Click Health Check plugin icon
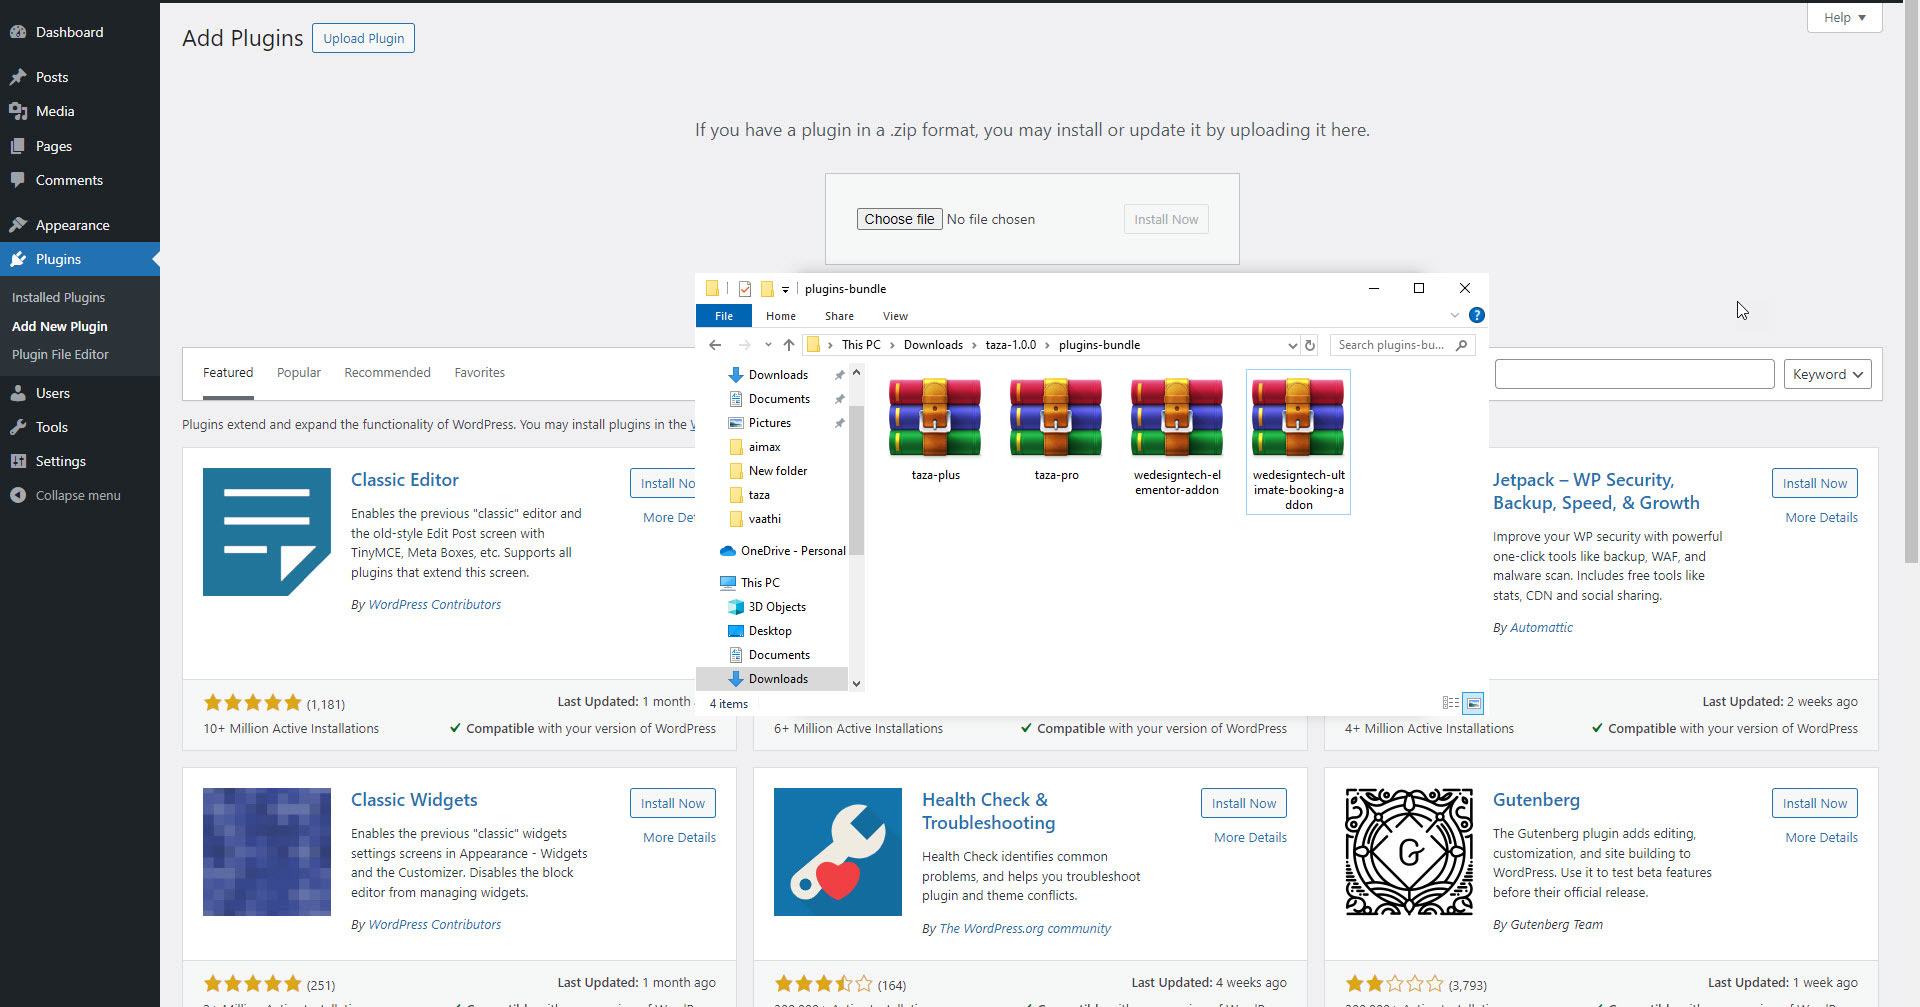The height and width of the screenshot is (1007, 1920). [x=838, y=852]
